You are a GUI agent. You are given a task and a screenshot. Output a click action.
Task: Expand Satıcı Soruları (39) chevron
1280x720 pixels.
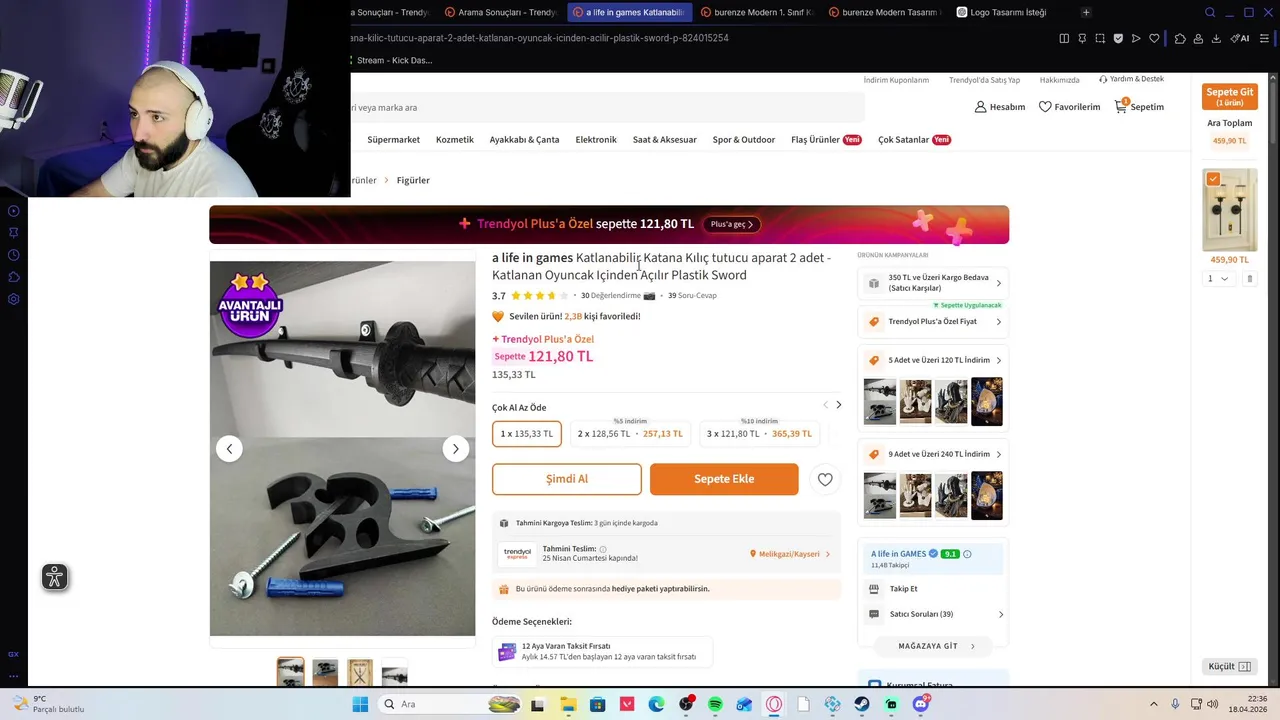pos(1001,614)
